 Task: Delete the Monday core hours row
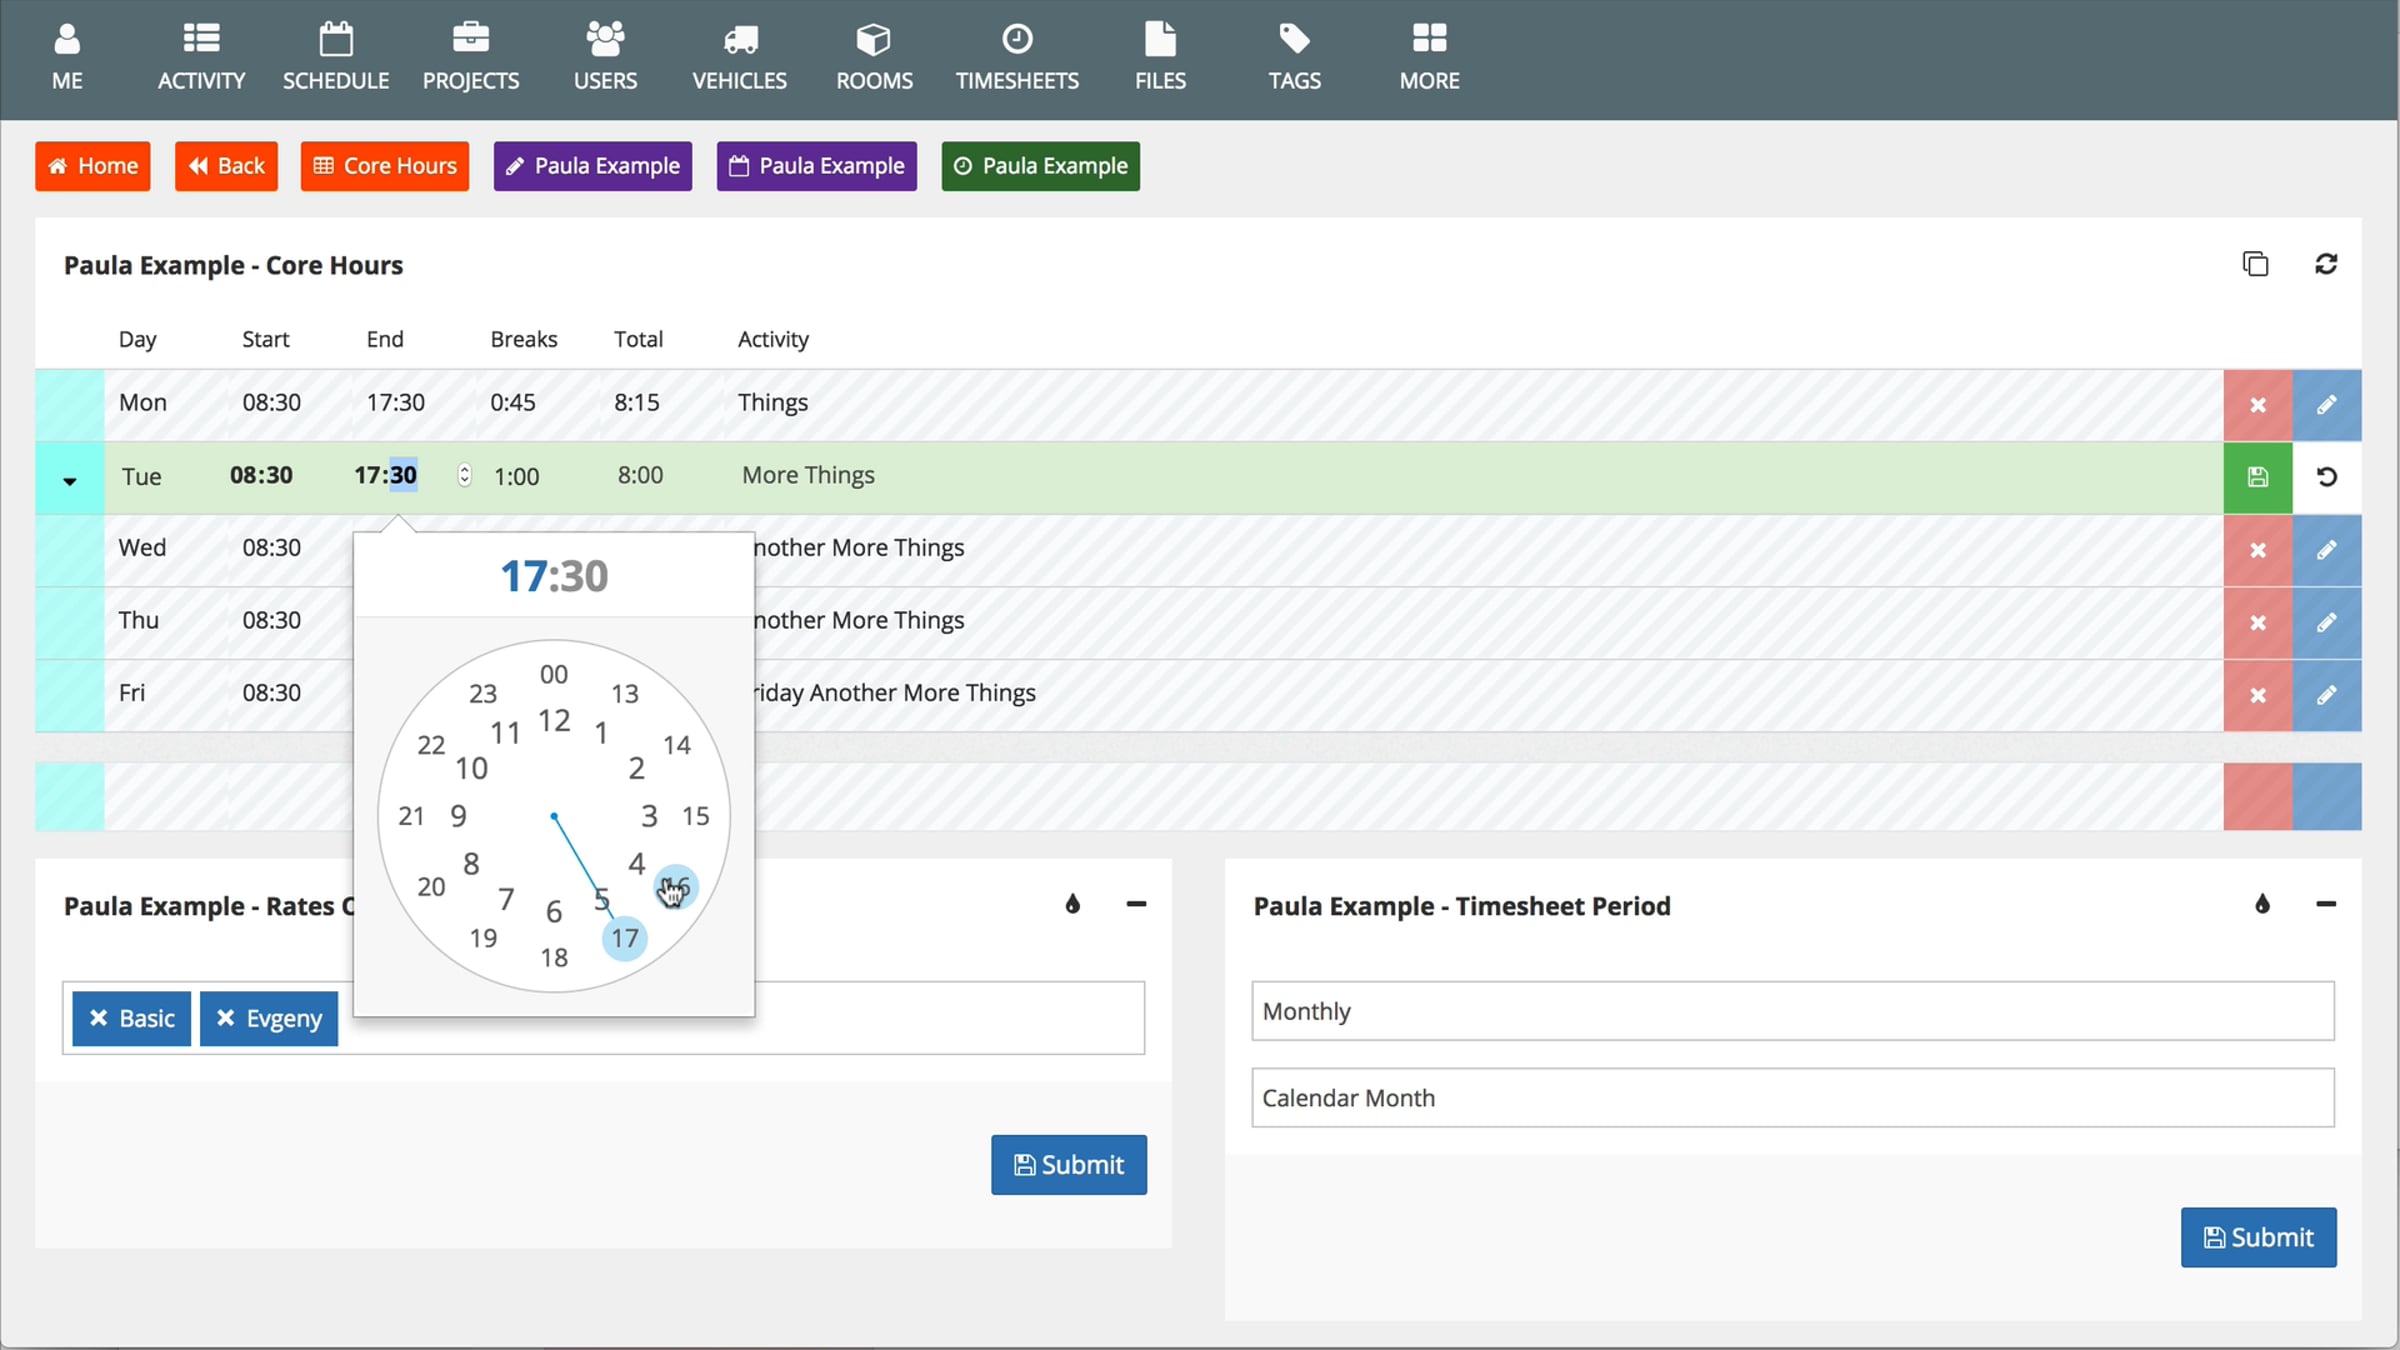tap(2258, 405)
